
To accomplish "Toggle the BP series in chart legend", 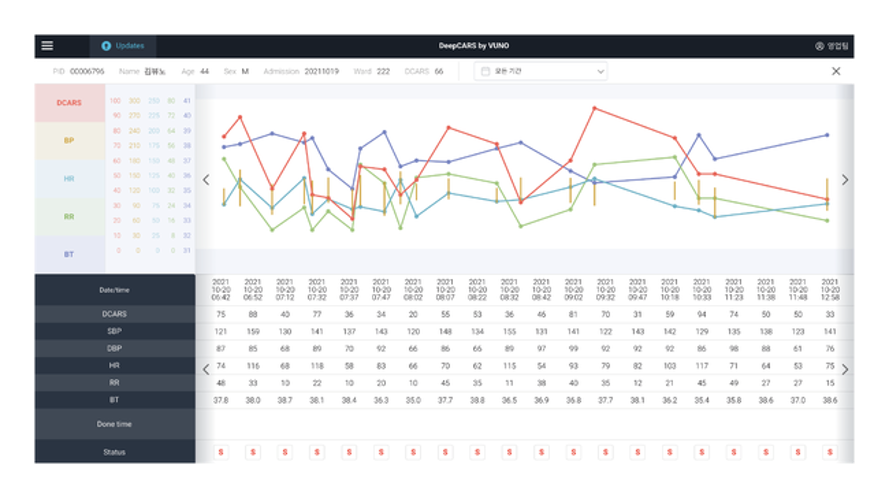I will [x=69, y=141].
